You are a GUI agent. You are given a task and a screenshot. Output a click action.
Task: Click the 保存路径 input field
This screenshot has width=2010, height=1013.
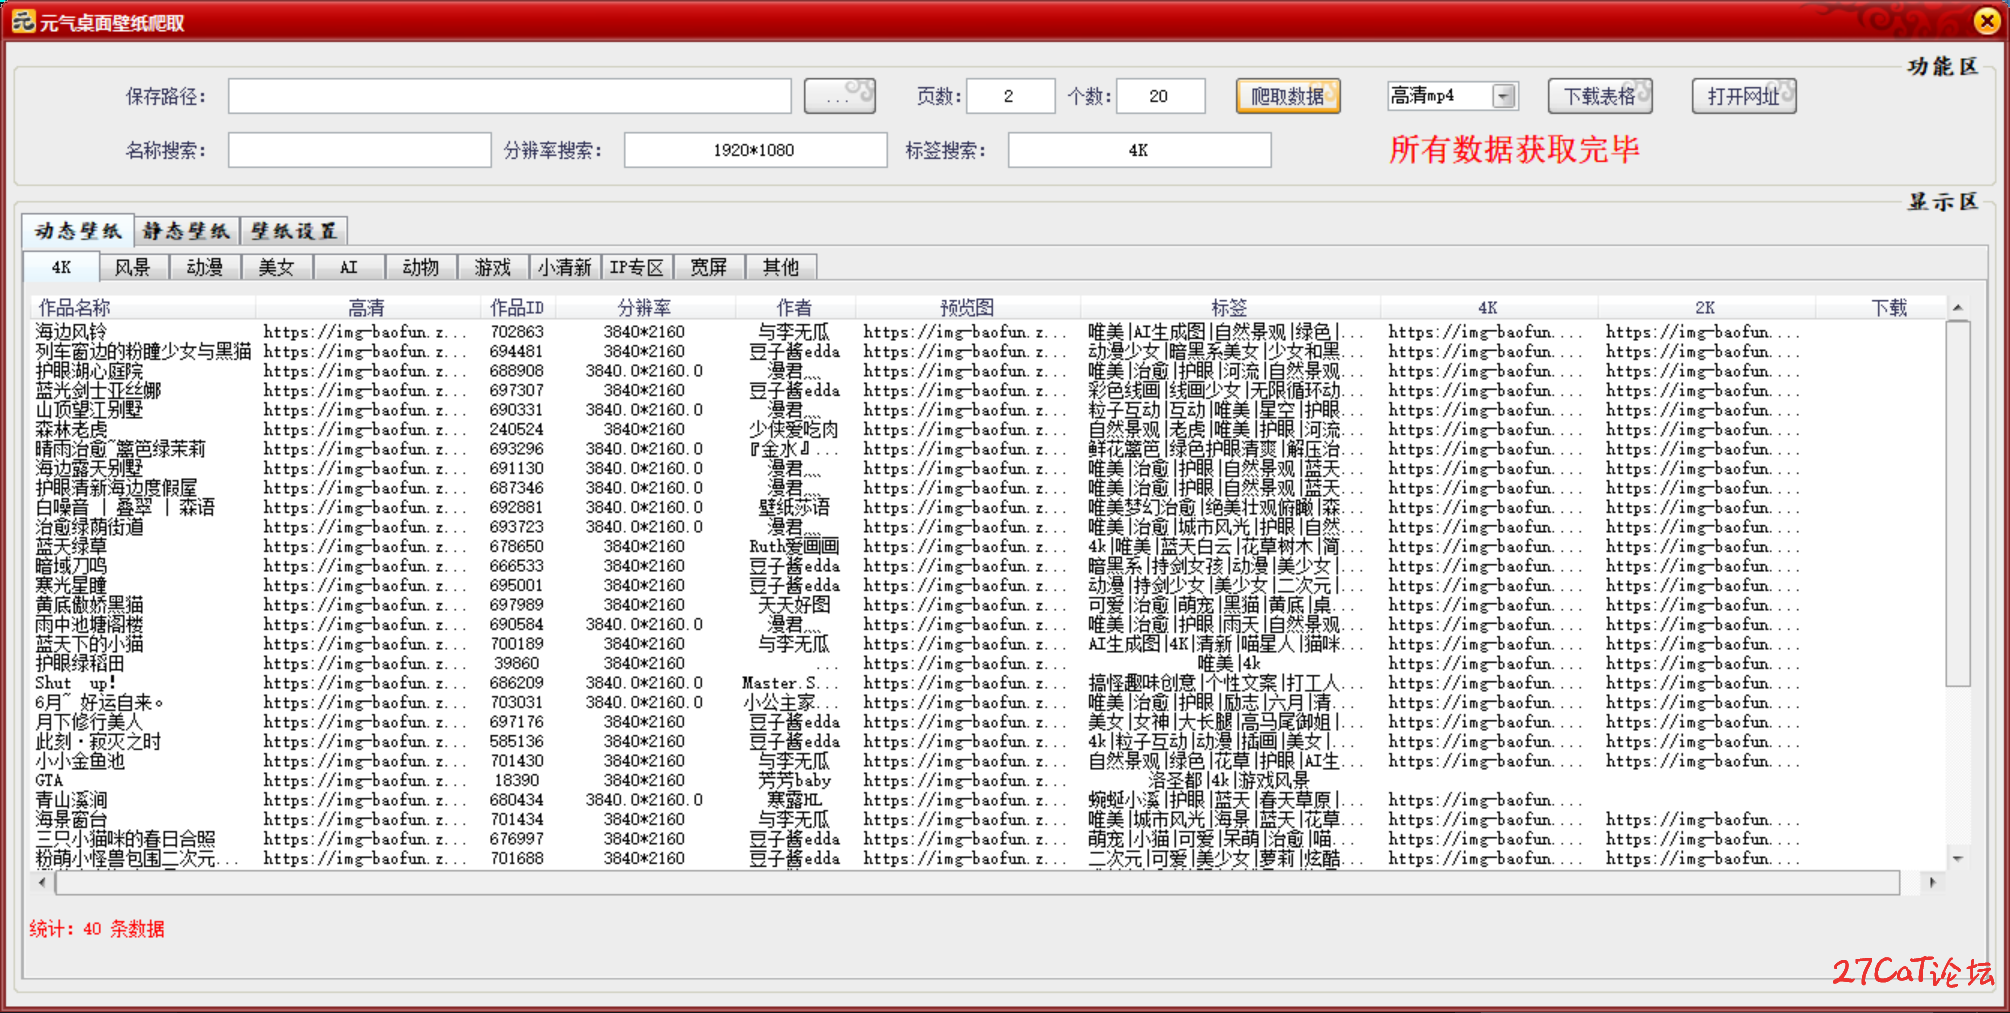pyautogui.click(x=509, y=96)
